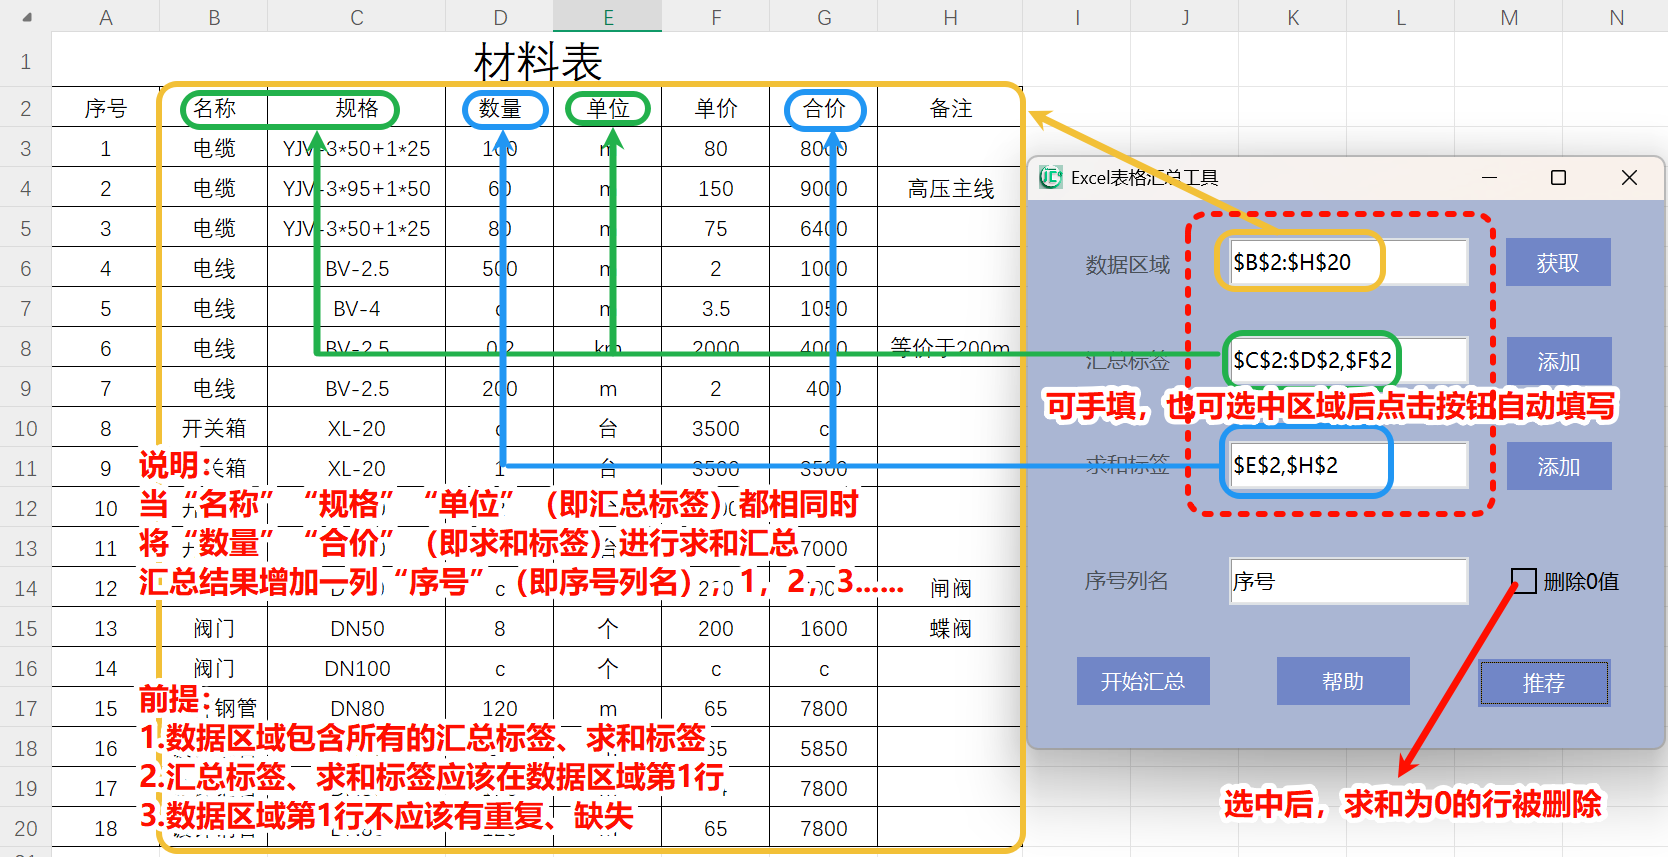Viewport: 1668px width, 857px height.
Task: Click the 序号列名 input field
Action: (x=1349, y=581)
